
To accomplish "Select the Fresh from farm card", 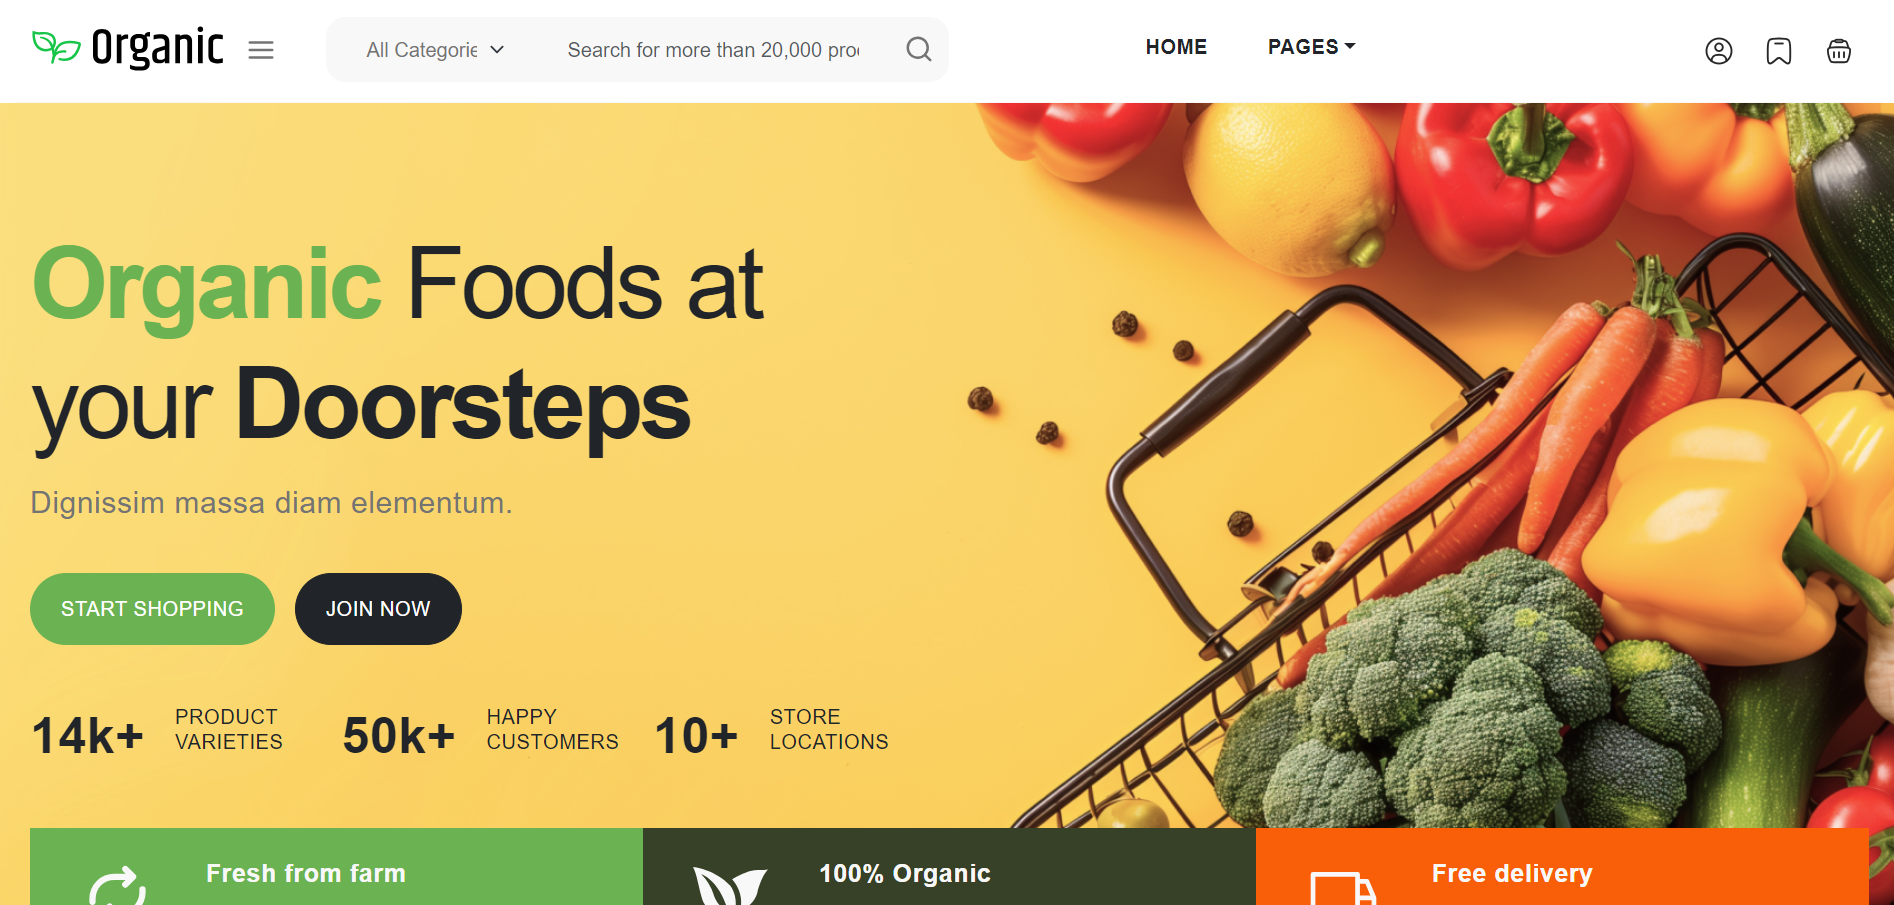I will (336, 867).
